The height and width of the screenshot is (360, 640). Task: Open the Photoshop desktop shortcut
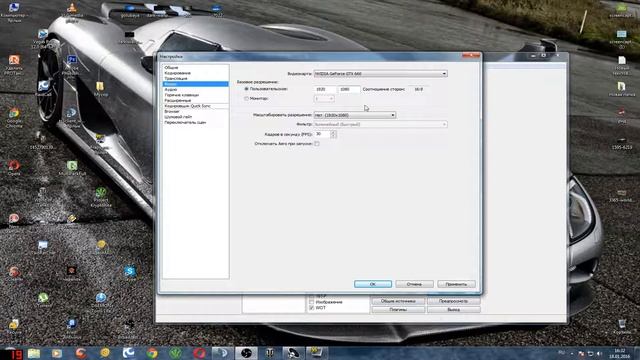click(x=71, y=64)
